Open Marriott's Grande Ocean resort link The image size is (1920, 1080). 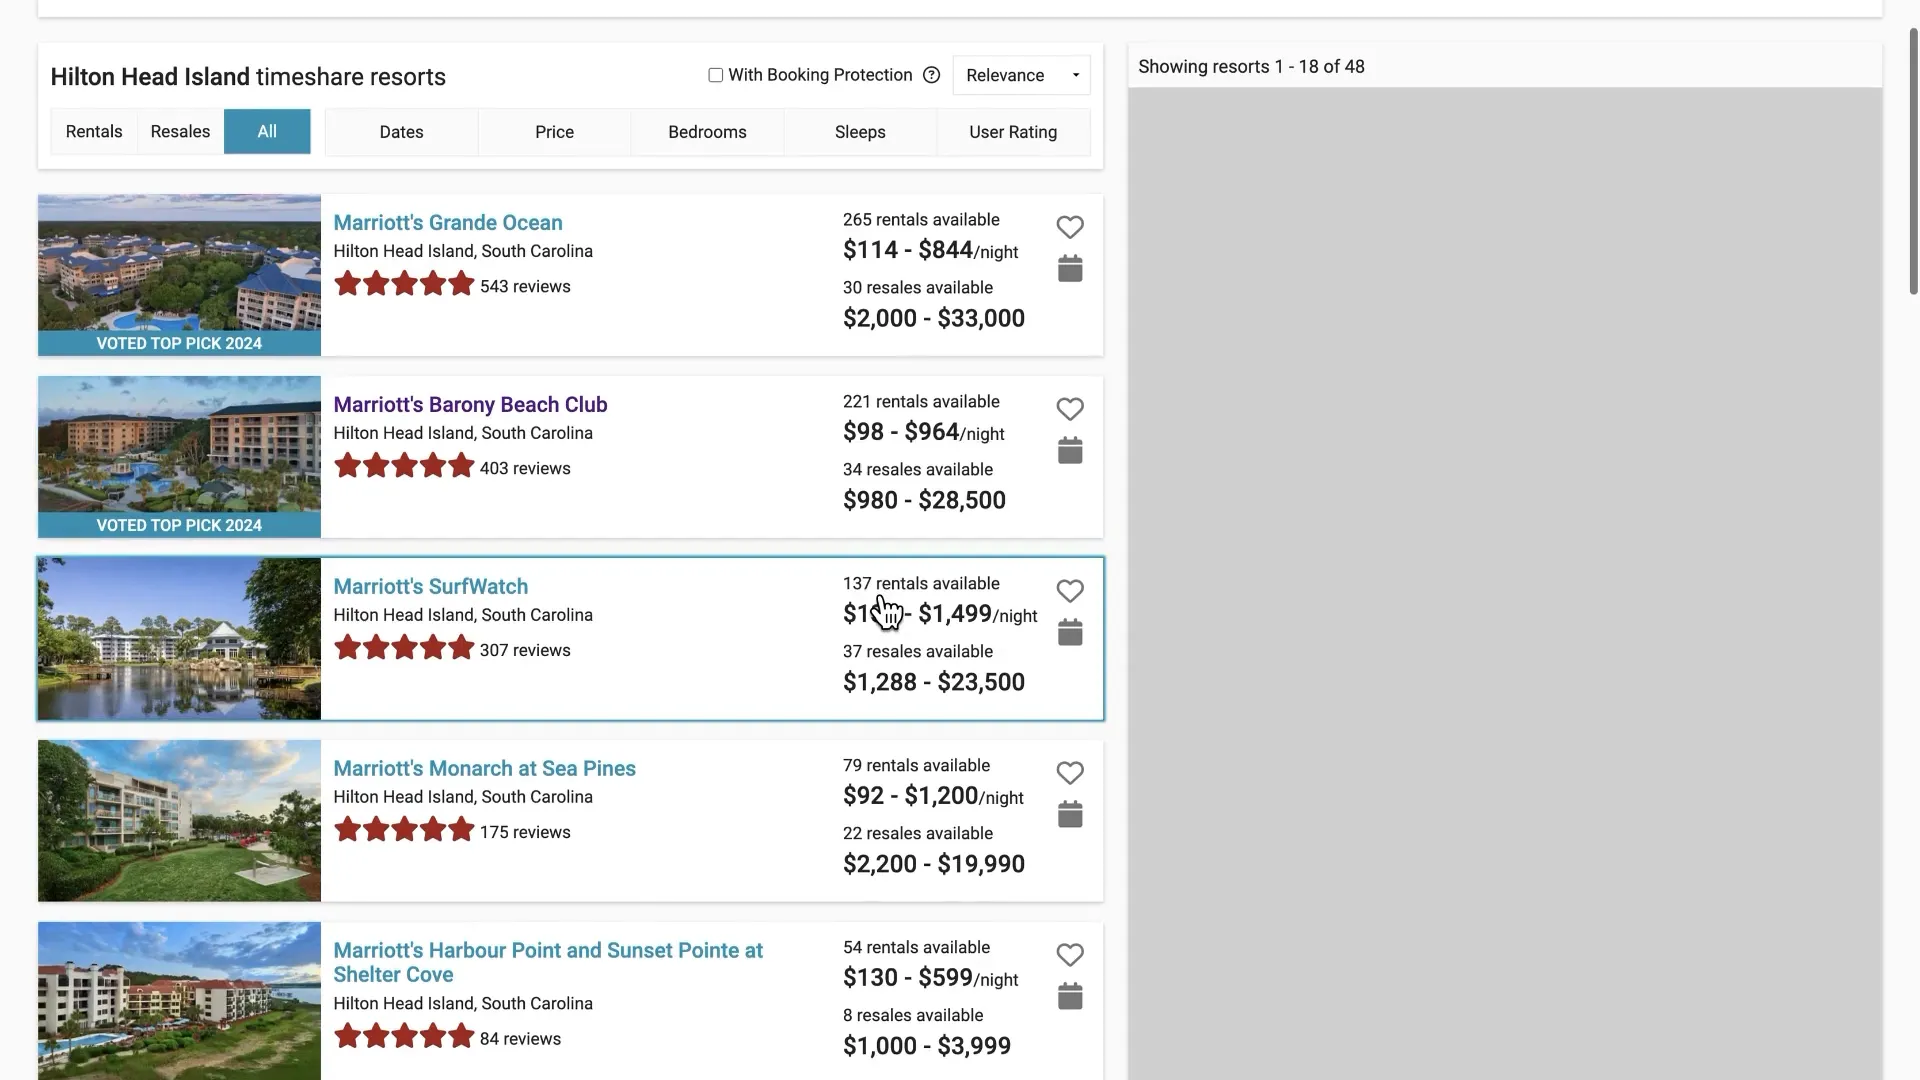click(448, 223)
